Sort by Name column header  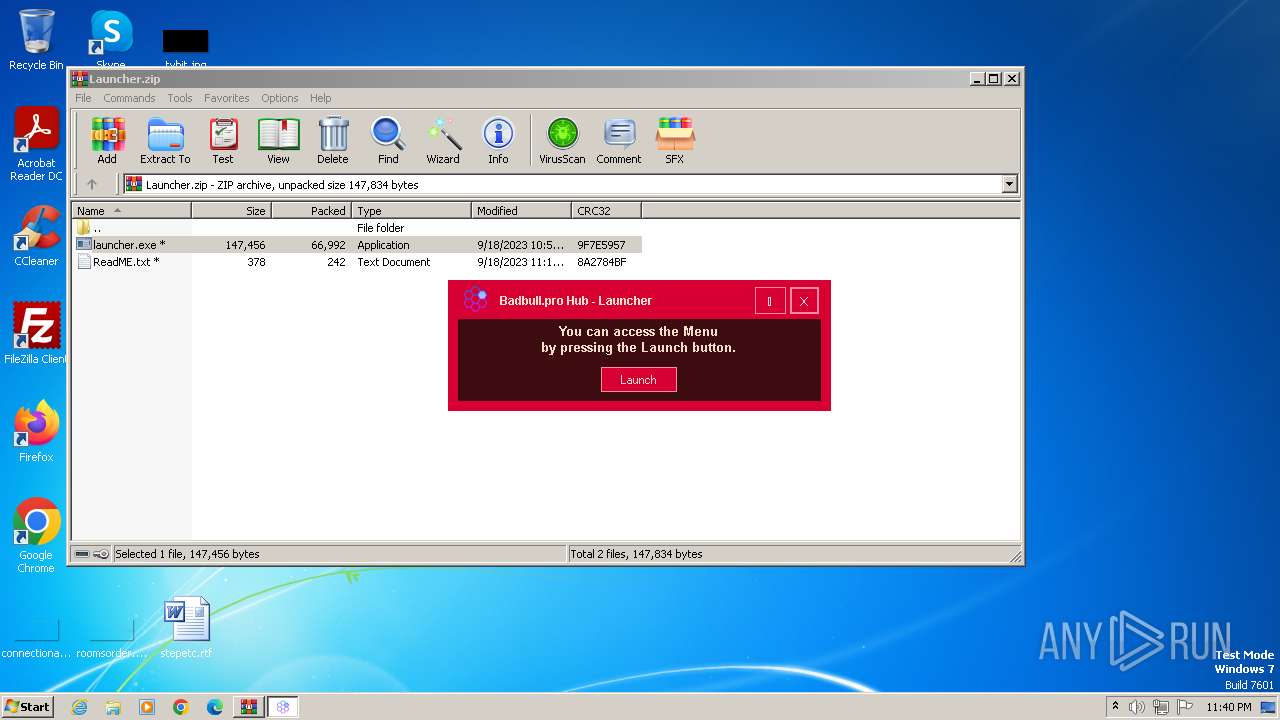131,211
